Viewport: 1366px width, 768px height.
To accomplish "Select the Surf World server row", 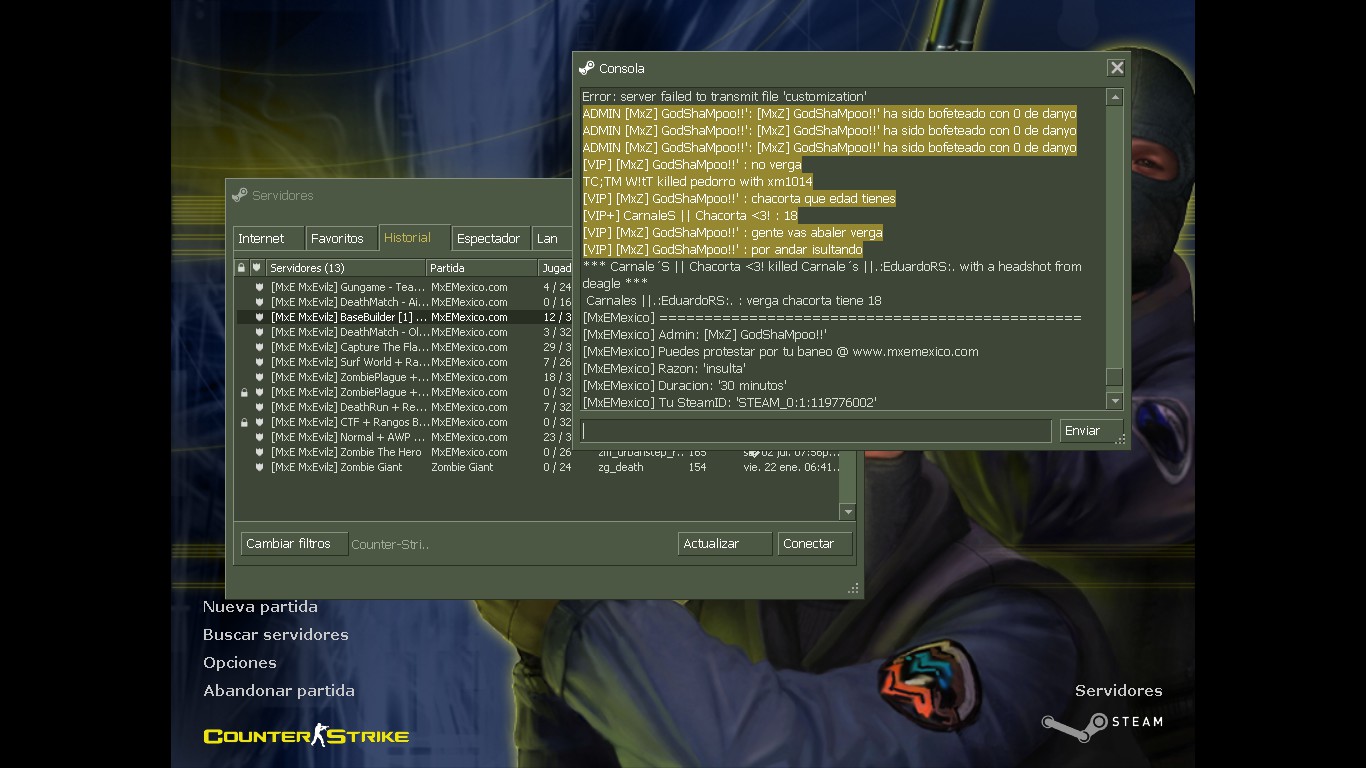I will click(x=404, y=362).
